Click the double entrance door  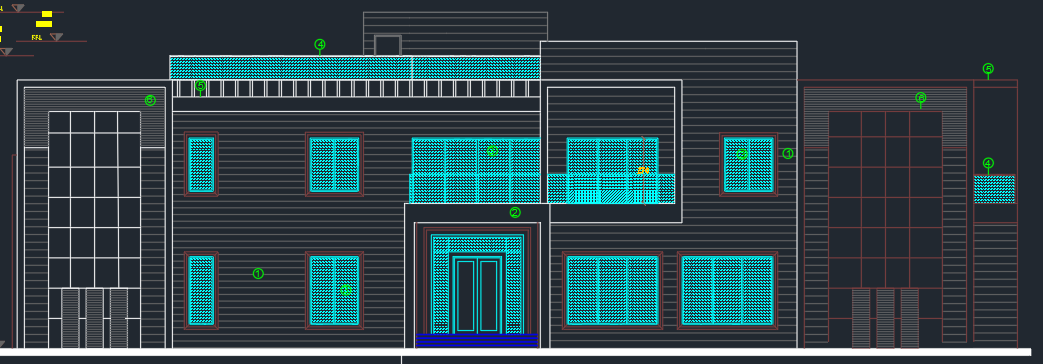pos(476,295)
